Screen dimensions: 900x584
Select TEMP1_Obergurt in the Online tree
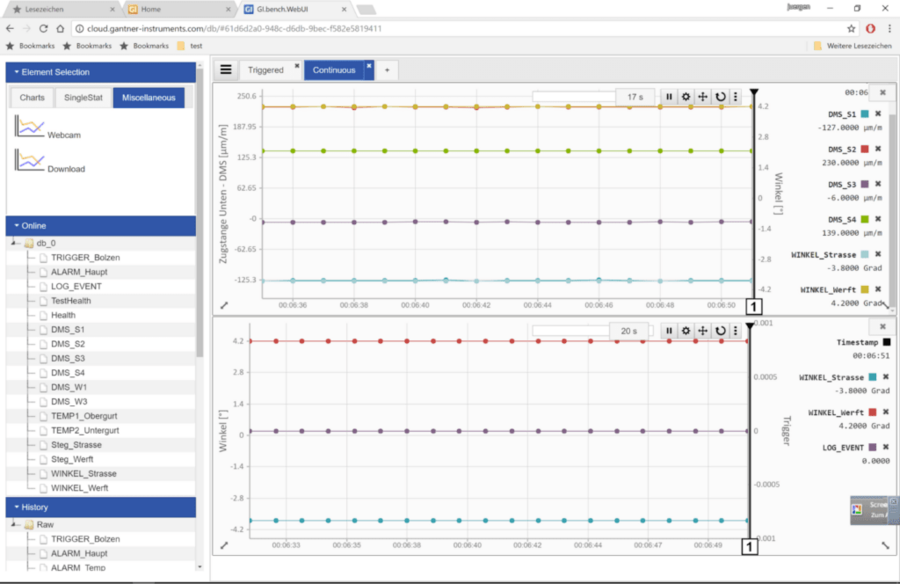click(84, 416)
